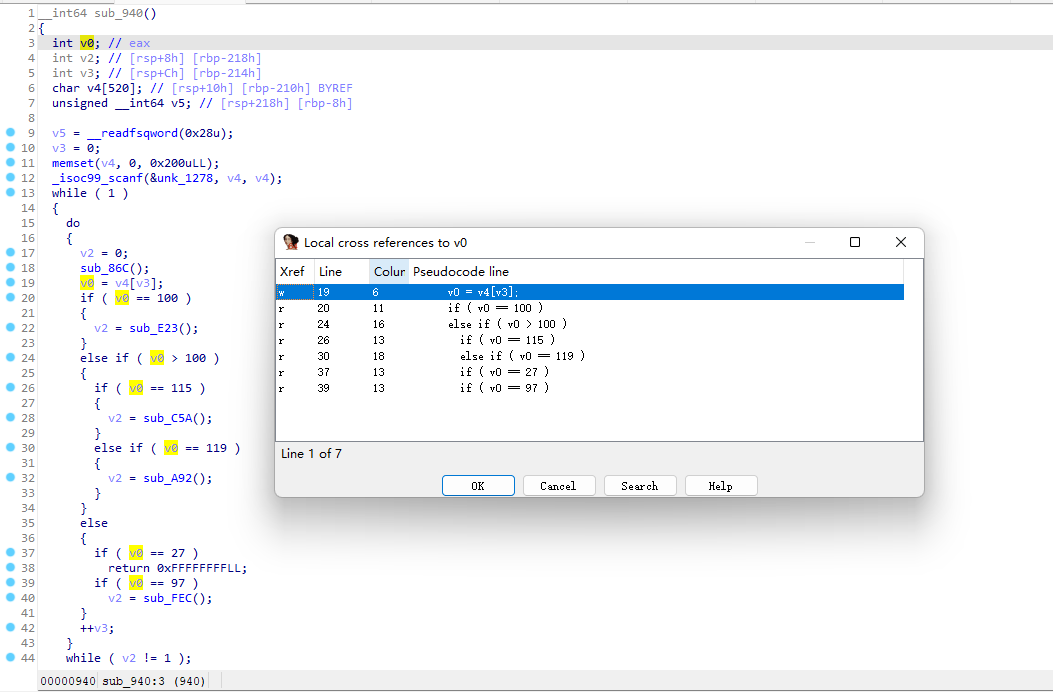Screen dimensions: 1053x692
Task: Click the IDA icon in the dialog title bar
Action: point(290,241)
